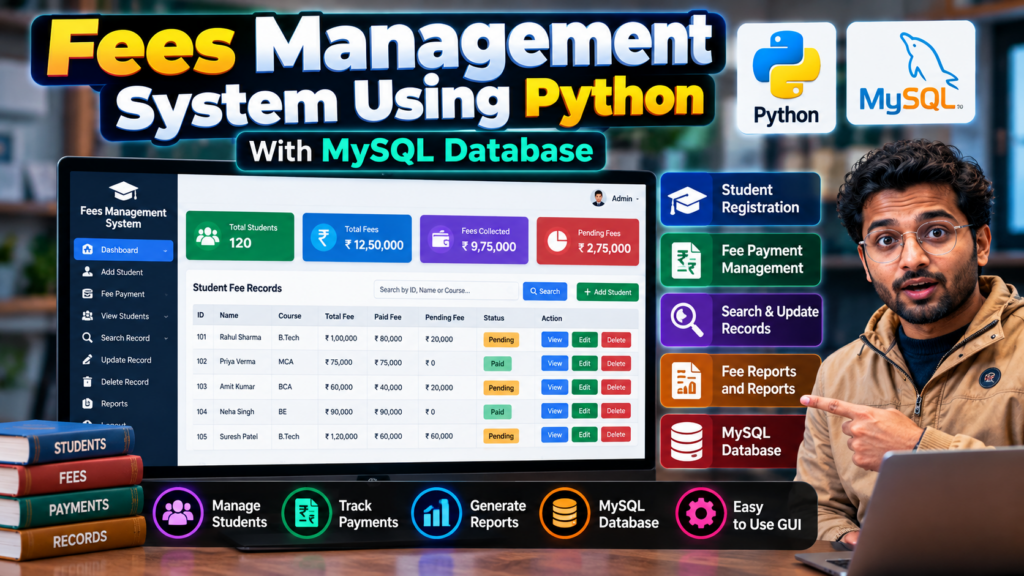
Task: Click the MCA course cell
Action: 285,362
